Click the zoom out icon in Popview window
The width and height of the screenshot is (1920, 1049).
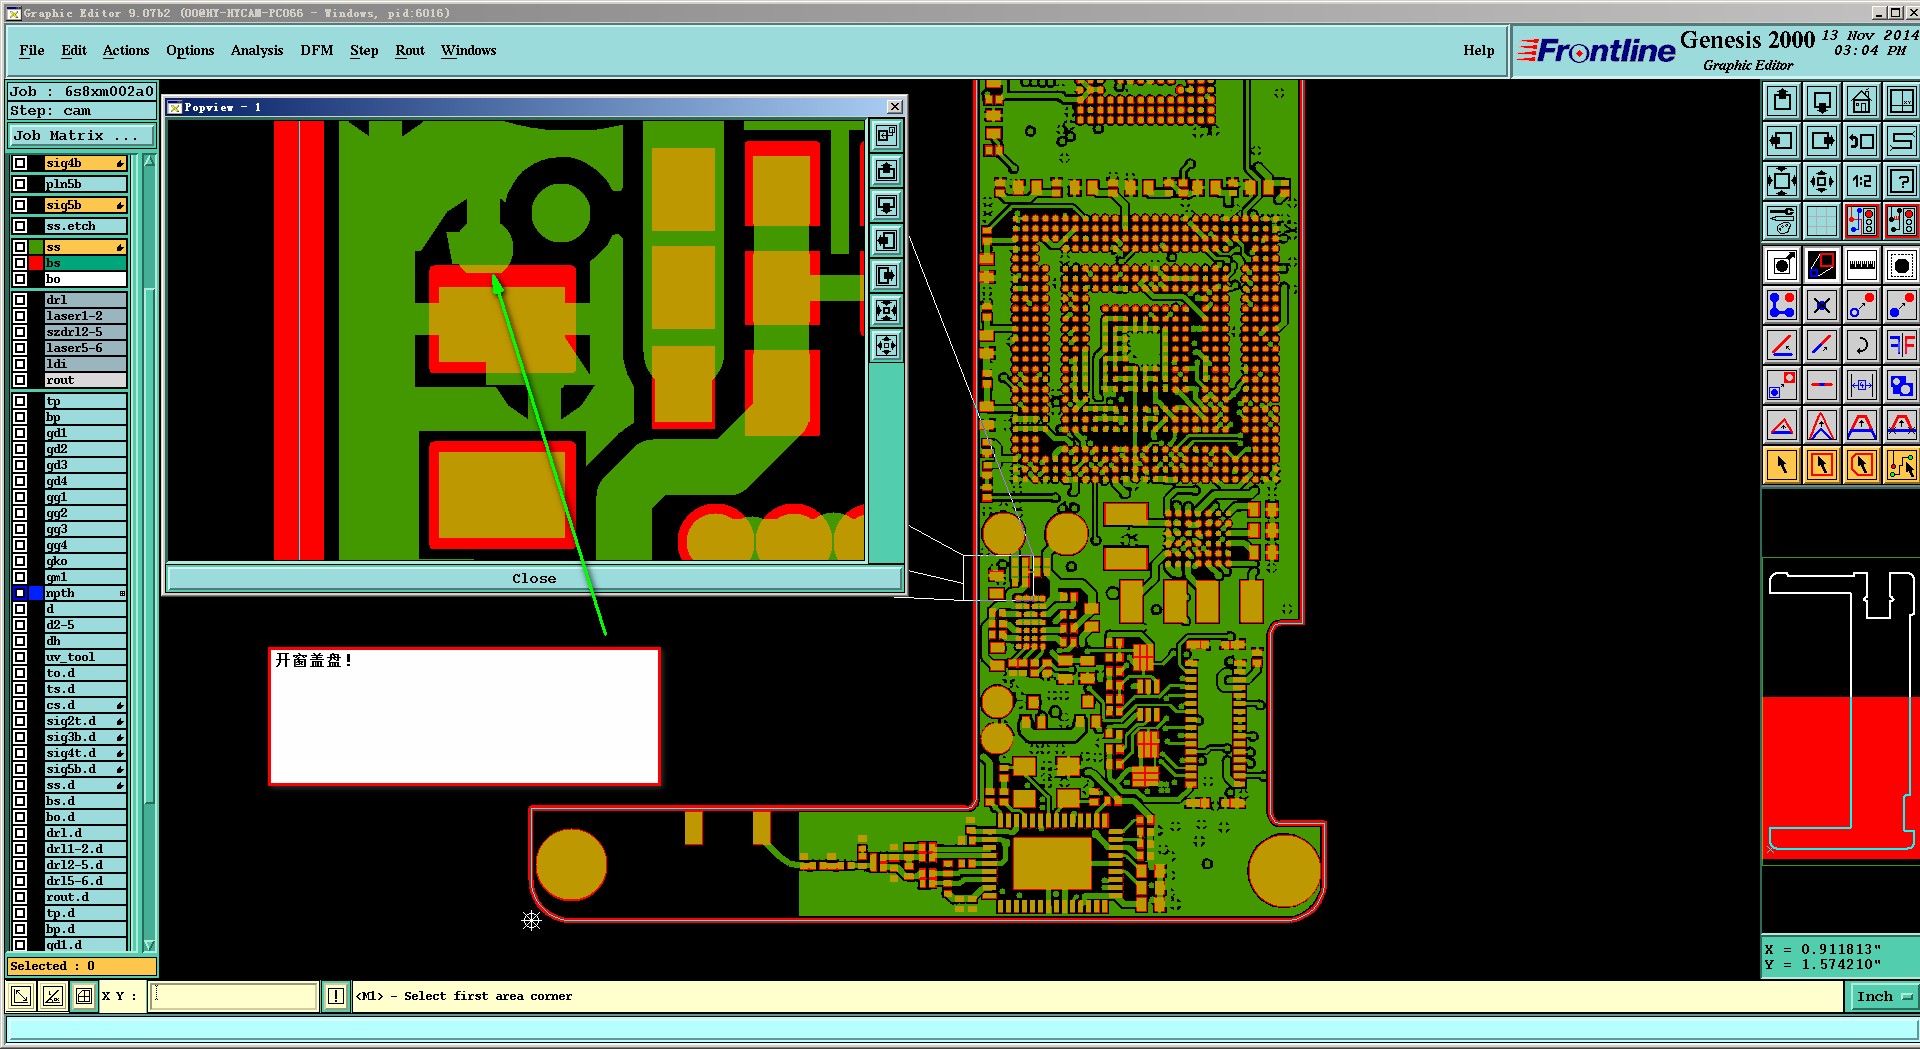(886, 346)
